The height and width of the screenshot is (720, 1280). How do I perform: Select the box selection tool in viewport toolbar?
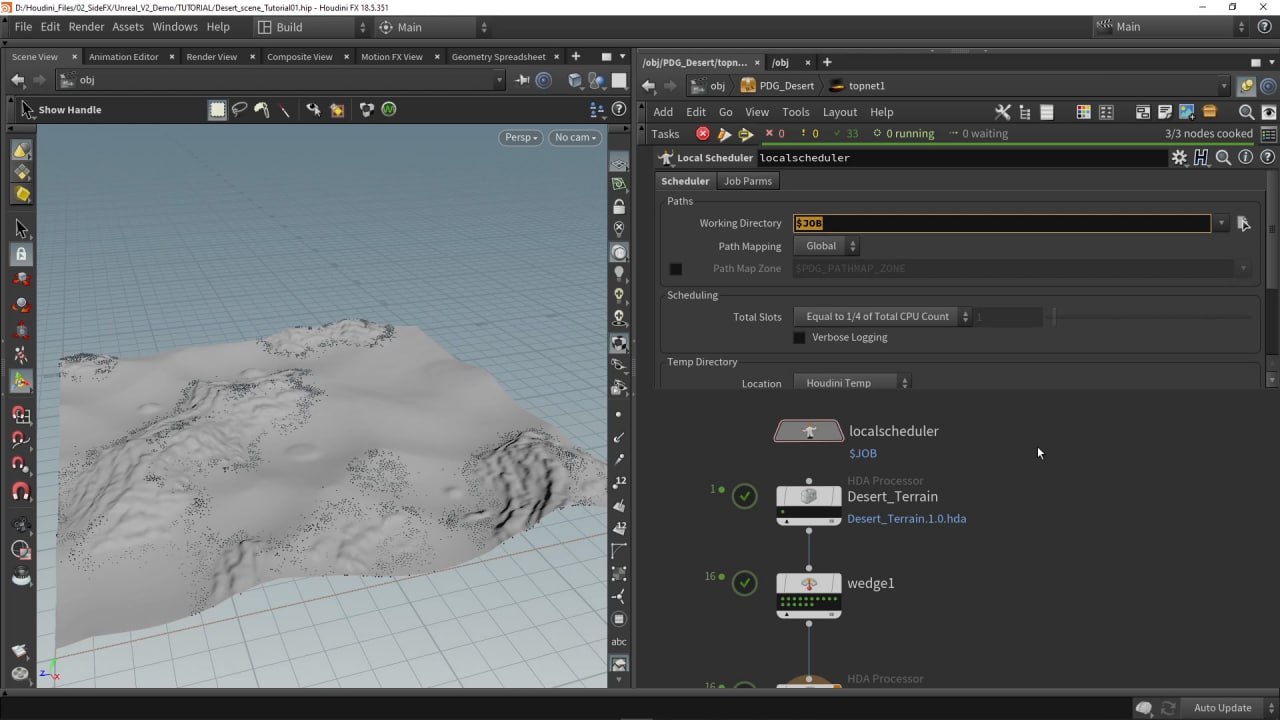217,110
